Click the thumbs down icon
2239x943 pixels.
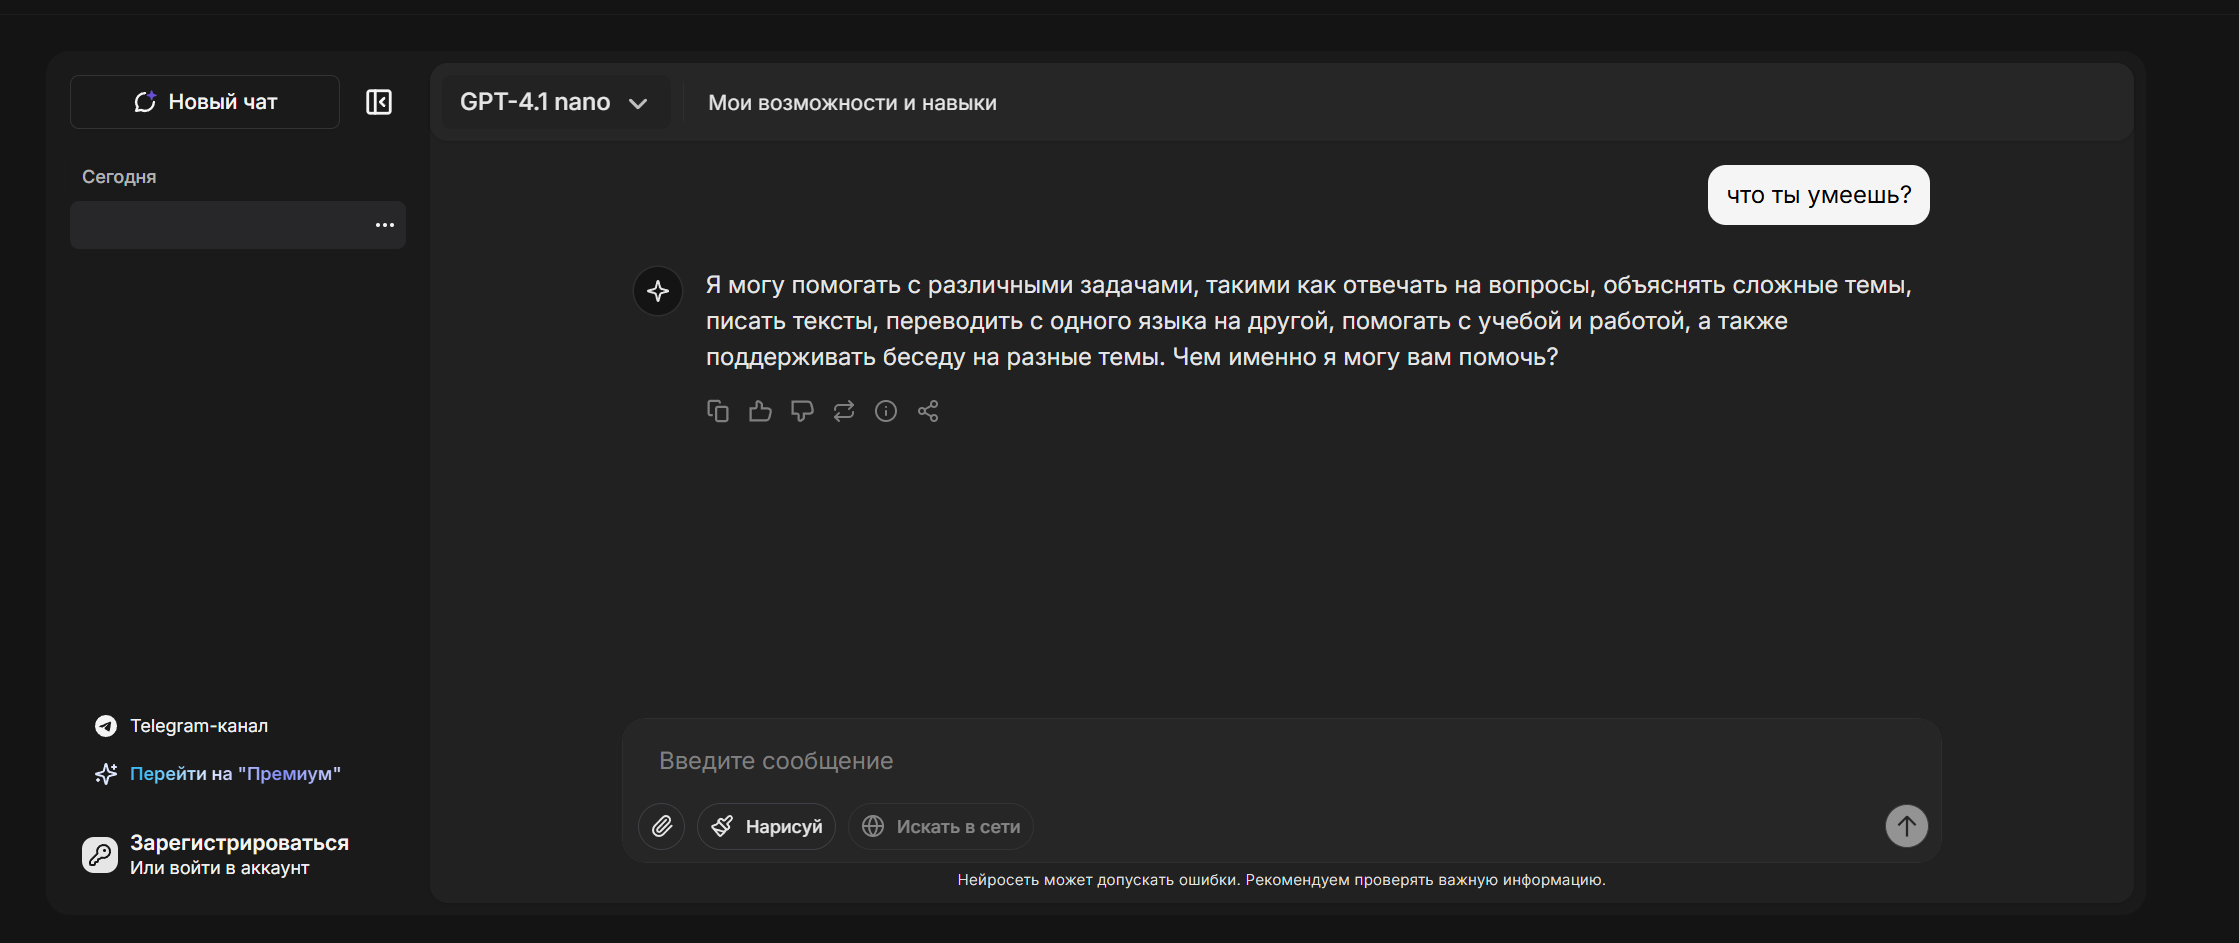[x=802, y=411]
